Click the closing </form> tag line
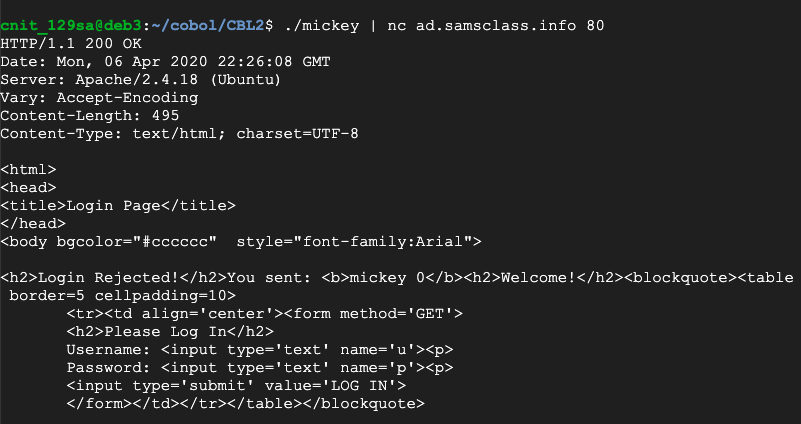The width and height of the screenshot is (801, 424). tap(245, 404)
